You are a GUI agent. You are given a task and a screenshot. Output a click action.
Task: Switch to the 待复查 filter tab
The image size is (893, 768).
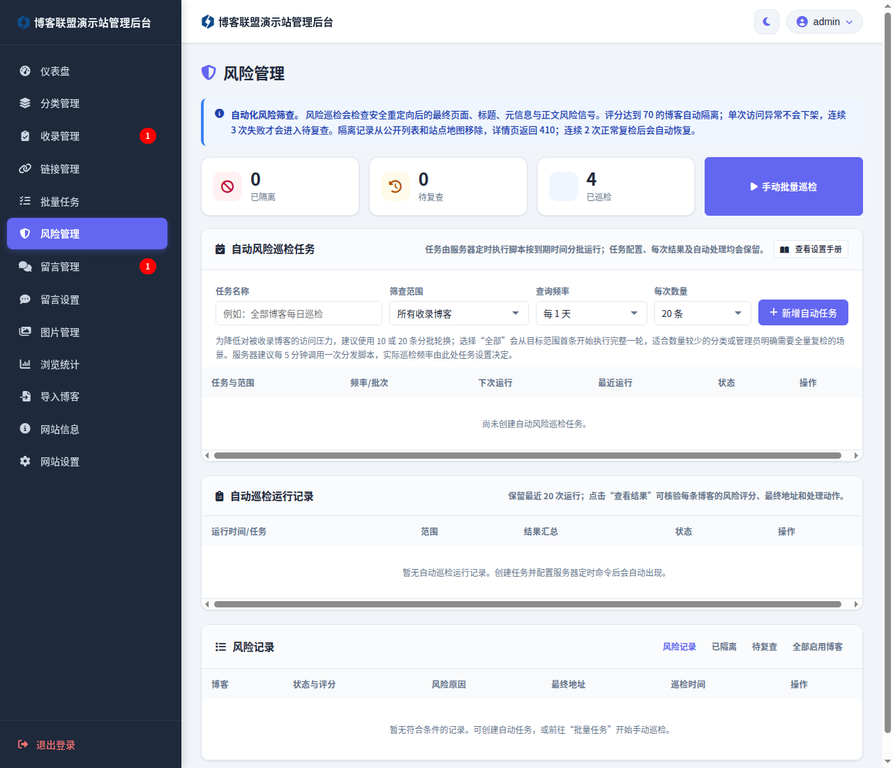tap(764, 647)
